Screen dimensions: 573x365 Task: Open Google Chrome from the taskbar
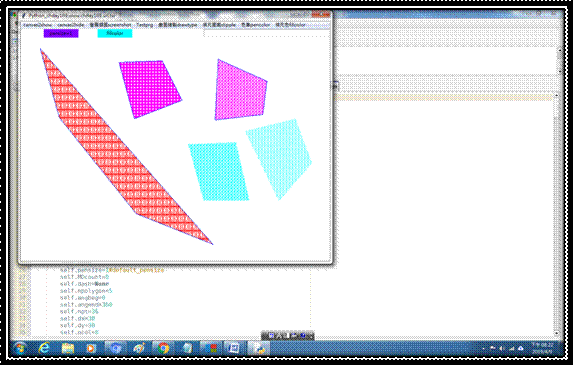tap(163, 348)
